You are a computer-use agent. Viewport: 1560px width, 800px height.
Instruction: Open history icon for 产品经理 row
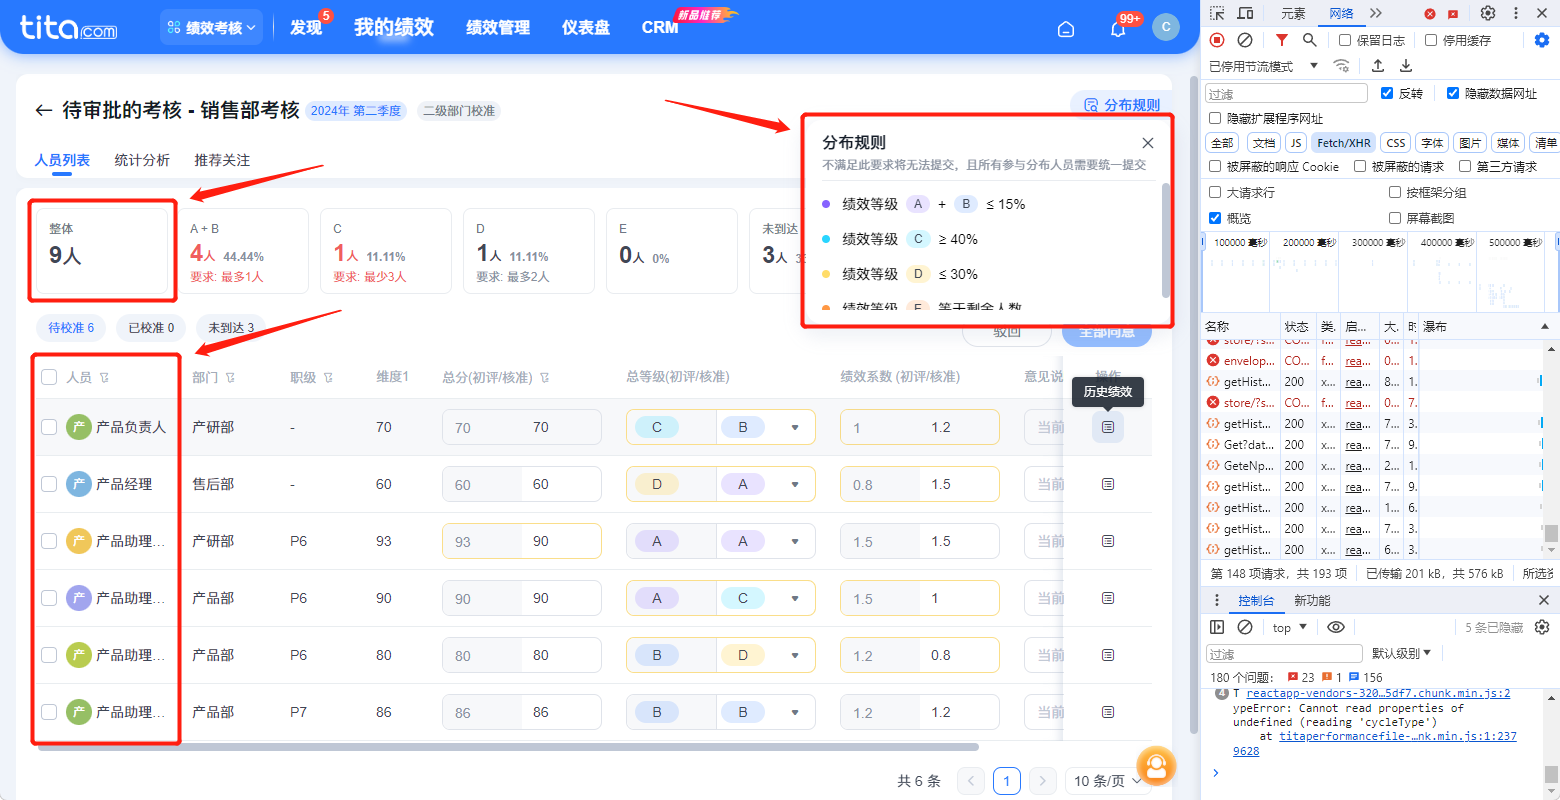[x=1108, y=484]
